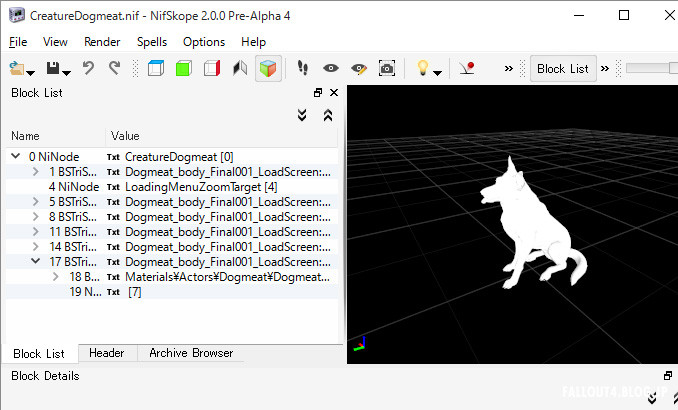Open the lighting dropdown arrow
The height and width of the screenshot is (410, 678).
[x=438, y=73]
